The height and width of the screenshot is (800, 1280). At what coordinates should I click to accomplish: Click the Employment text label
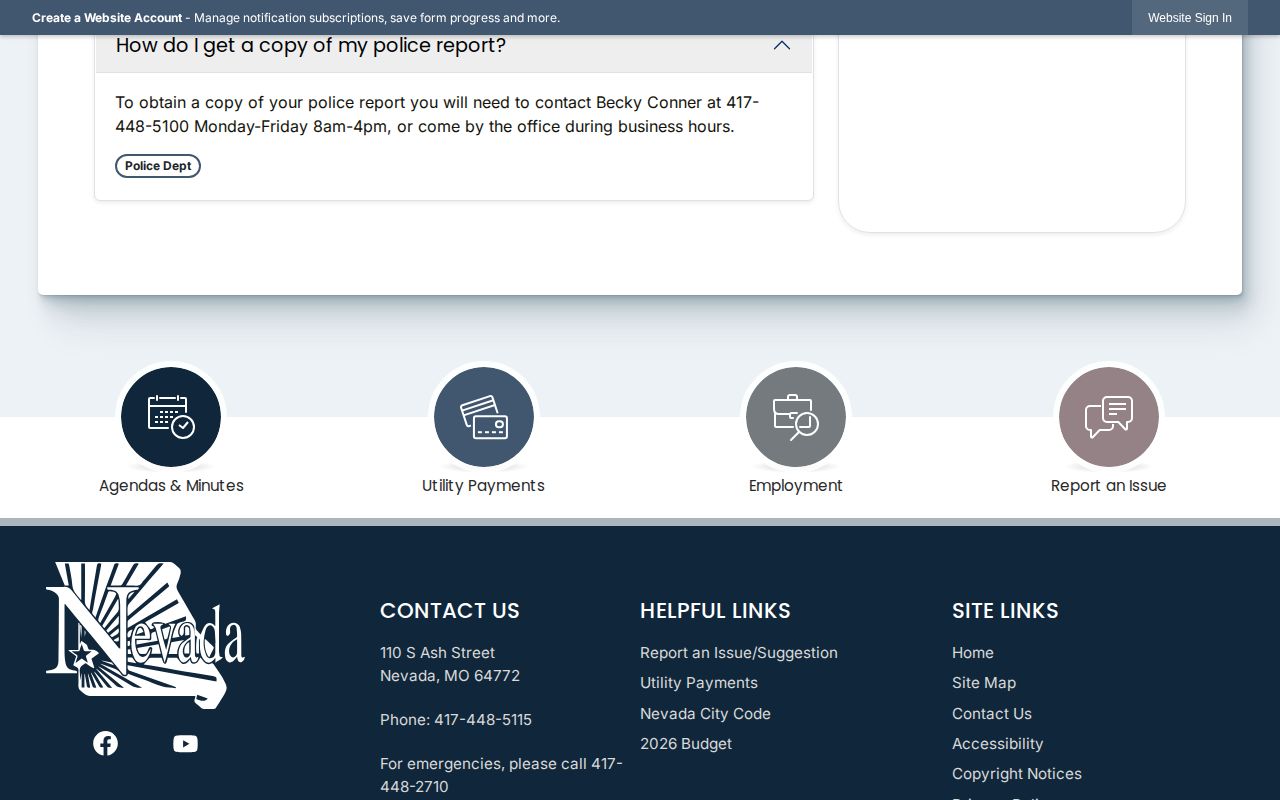tap(796, 486)
